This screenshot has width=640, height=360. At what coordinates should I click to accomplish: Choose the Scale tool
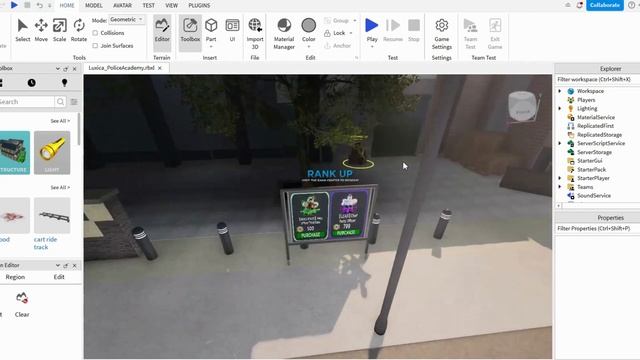tap(60, 30)
